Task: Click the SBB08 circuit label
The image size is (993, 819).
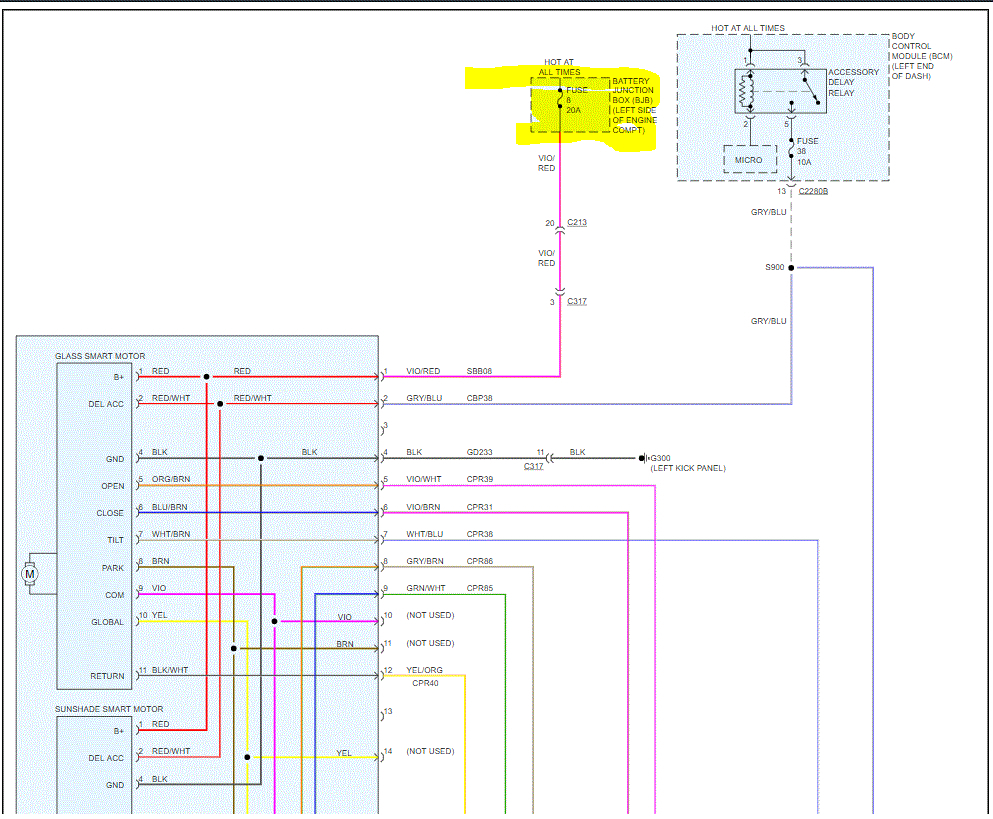Action: pyautogui.click(x=480, y=371)
